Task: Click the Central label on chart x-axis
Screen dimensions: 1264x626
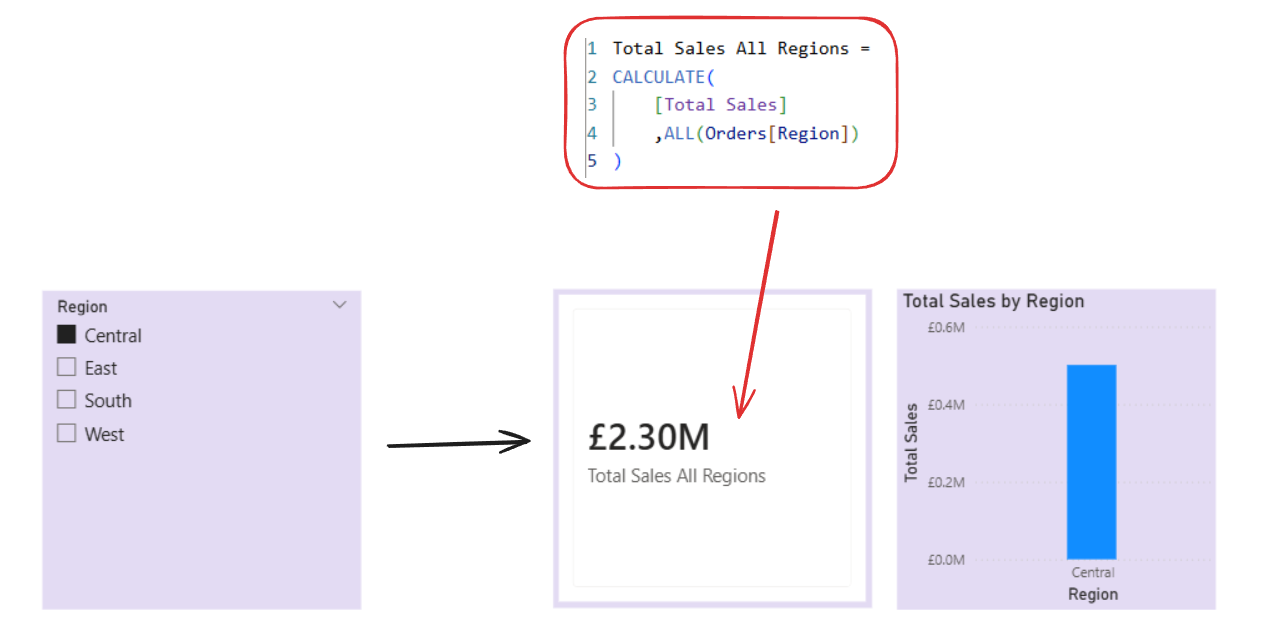Action: coord(1092,573)
